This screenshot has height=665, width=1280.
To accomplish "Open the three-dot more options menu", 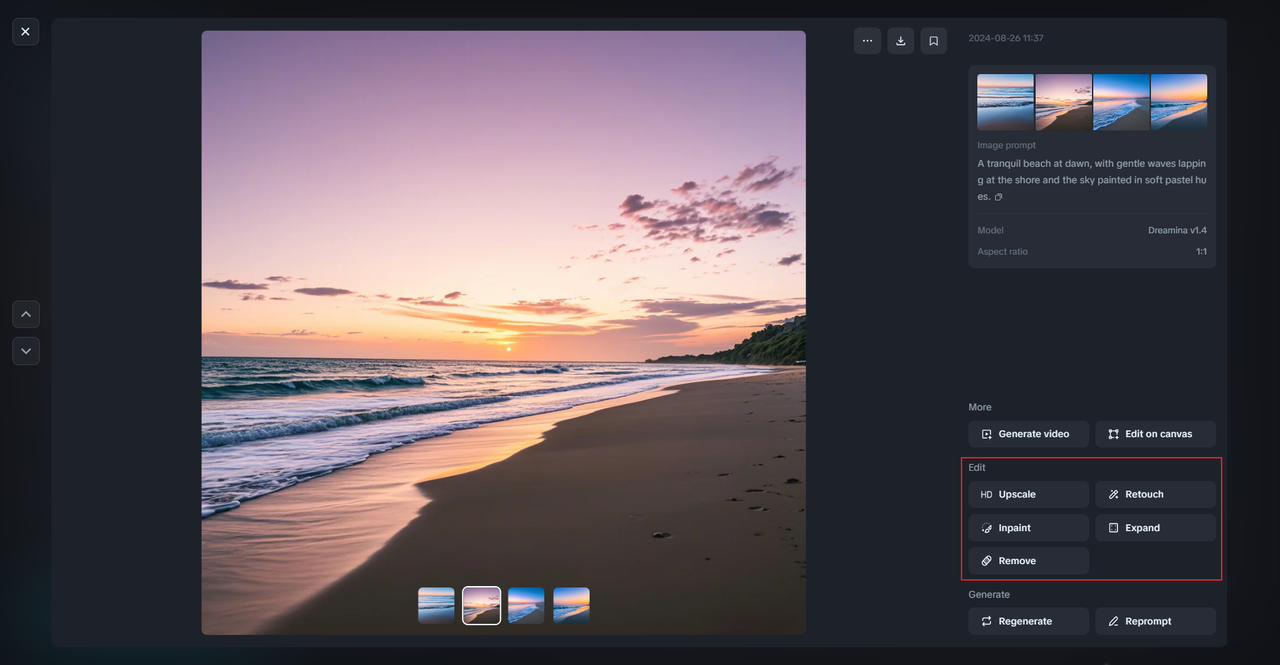I will point(867,41).
